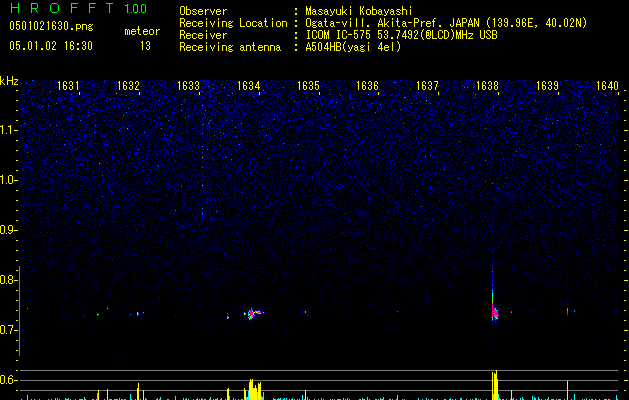Click the small red echo near 1639

(x=568, y=311)
